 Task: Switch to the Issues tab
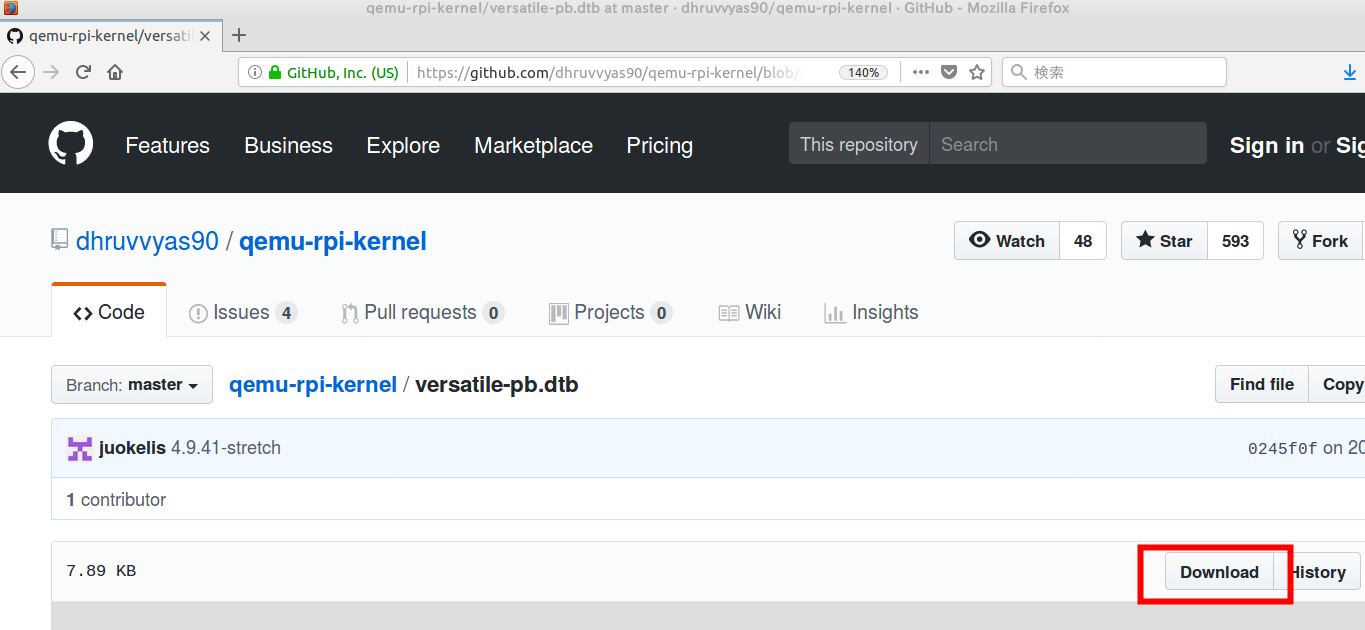click(242, 312)
